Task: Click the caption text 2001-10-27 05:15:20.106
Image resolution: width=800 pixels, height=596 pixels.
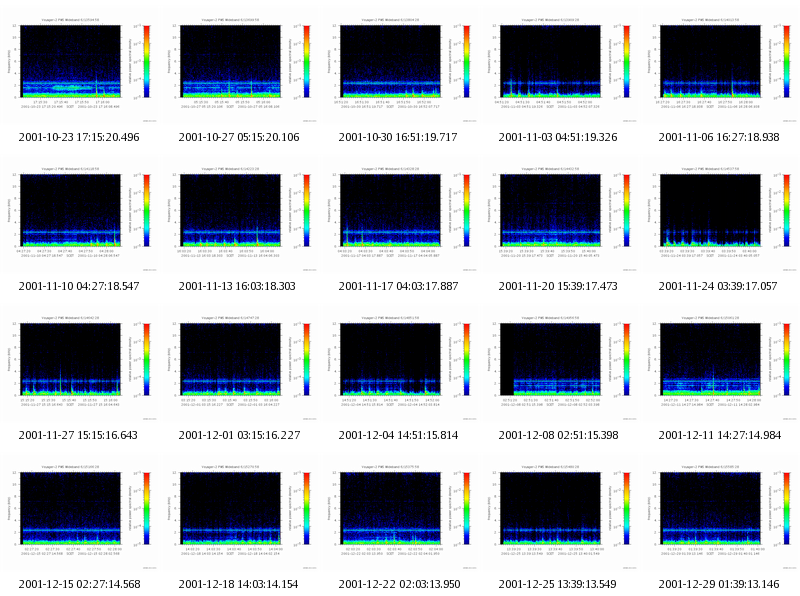Action: tap(239, 137)
